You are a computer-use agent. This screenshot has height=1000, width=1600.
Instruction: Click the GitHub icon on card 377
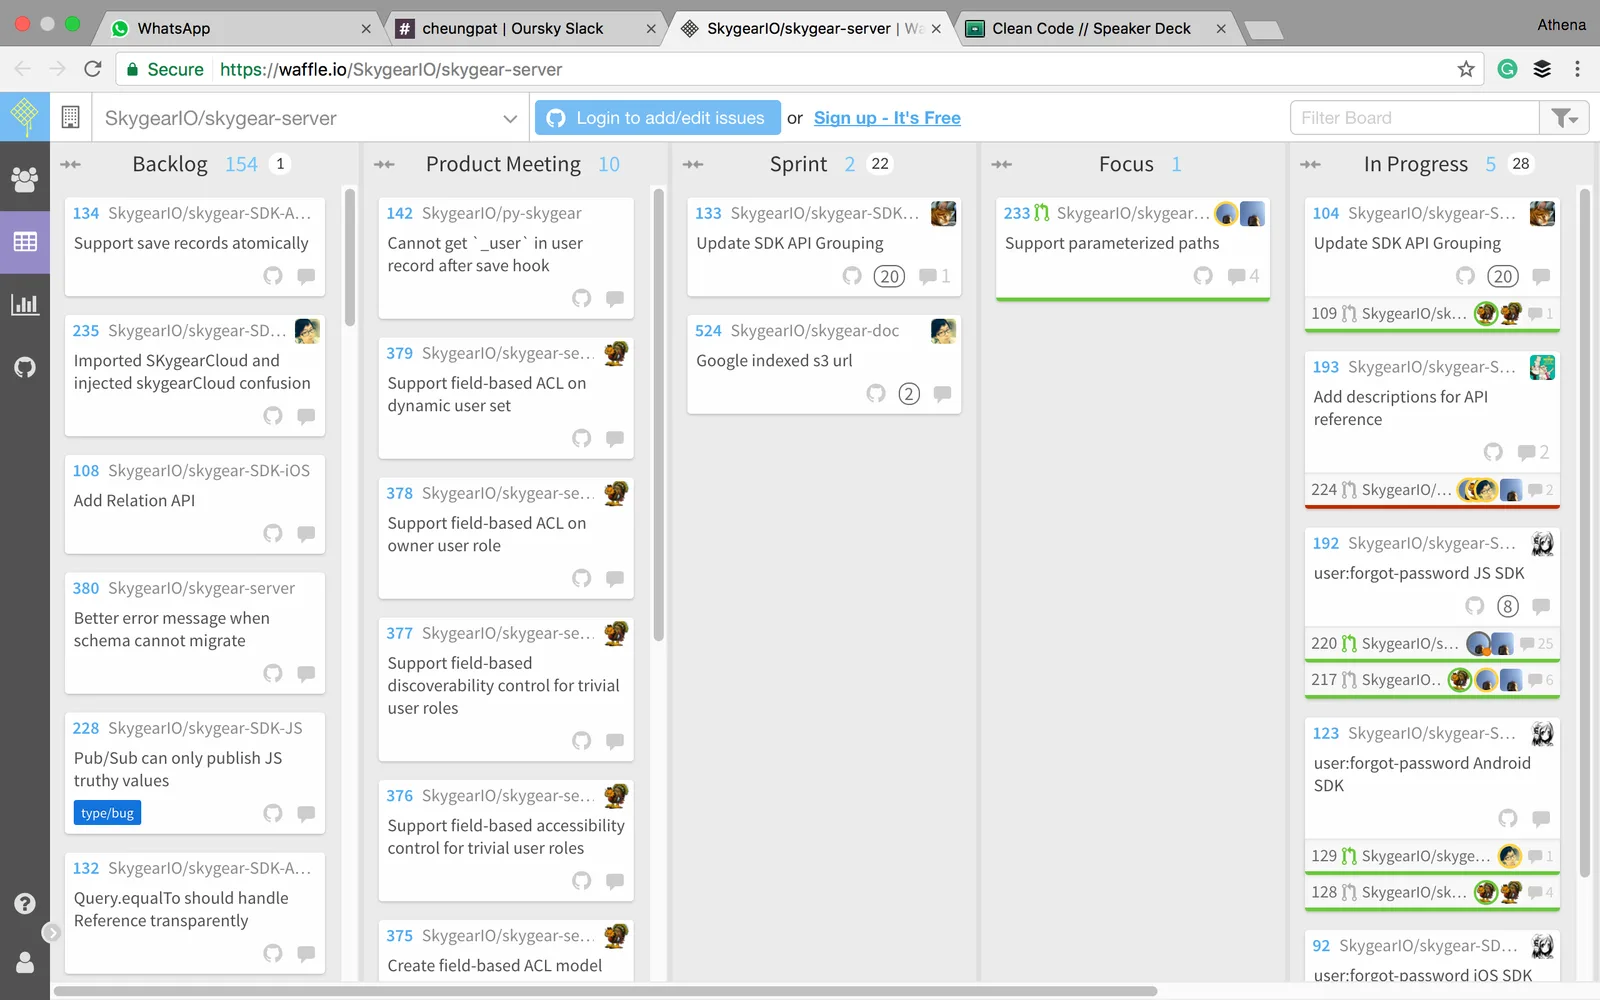point(581,741)
